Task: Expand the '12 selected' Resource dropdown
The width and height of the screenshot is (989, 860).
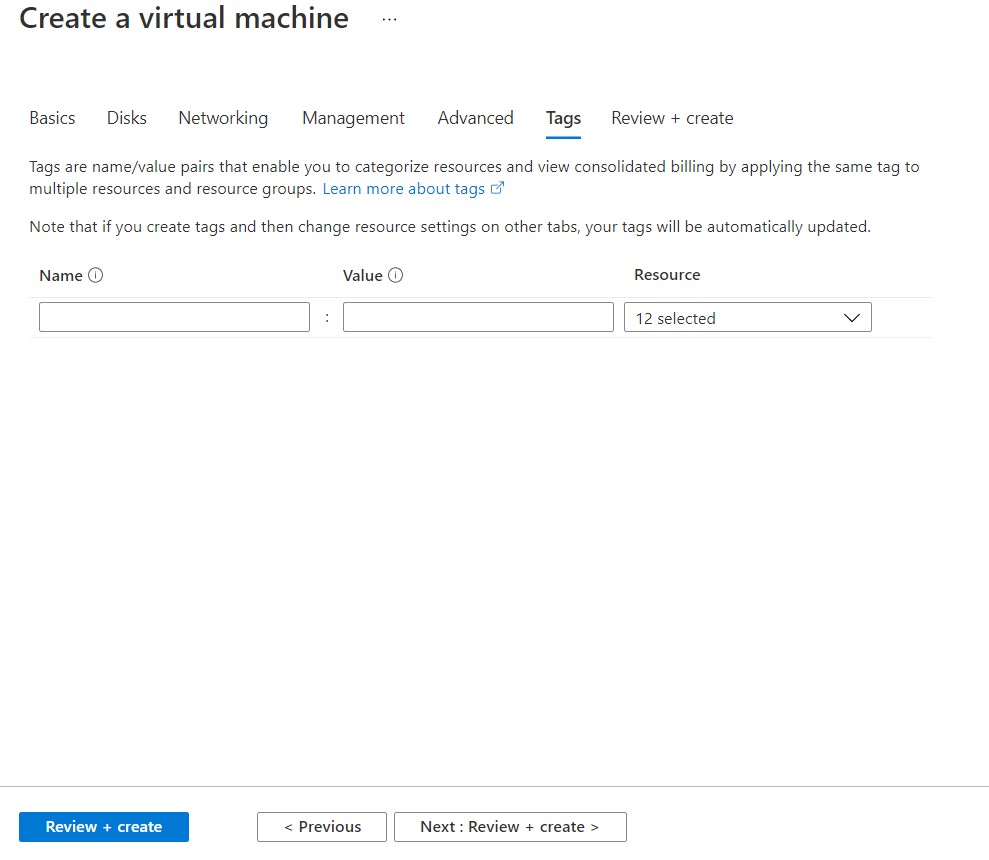Action: pyautogui.click(x=746, y=318)
